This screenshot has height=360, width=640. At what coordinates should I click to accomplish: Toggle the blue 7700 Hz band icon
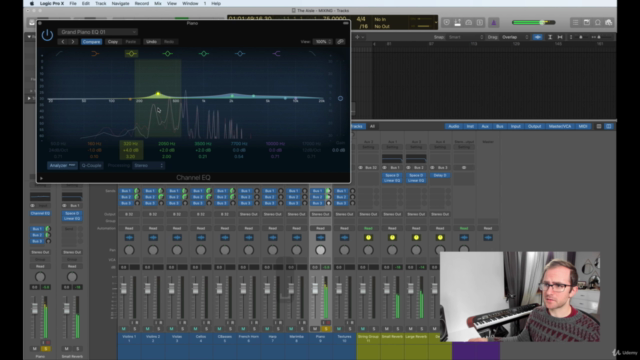coord(240,53)
